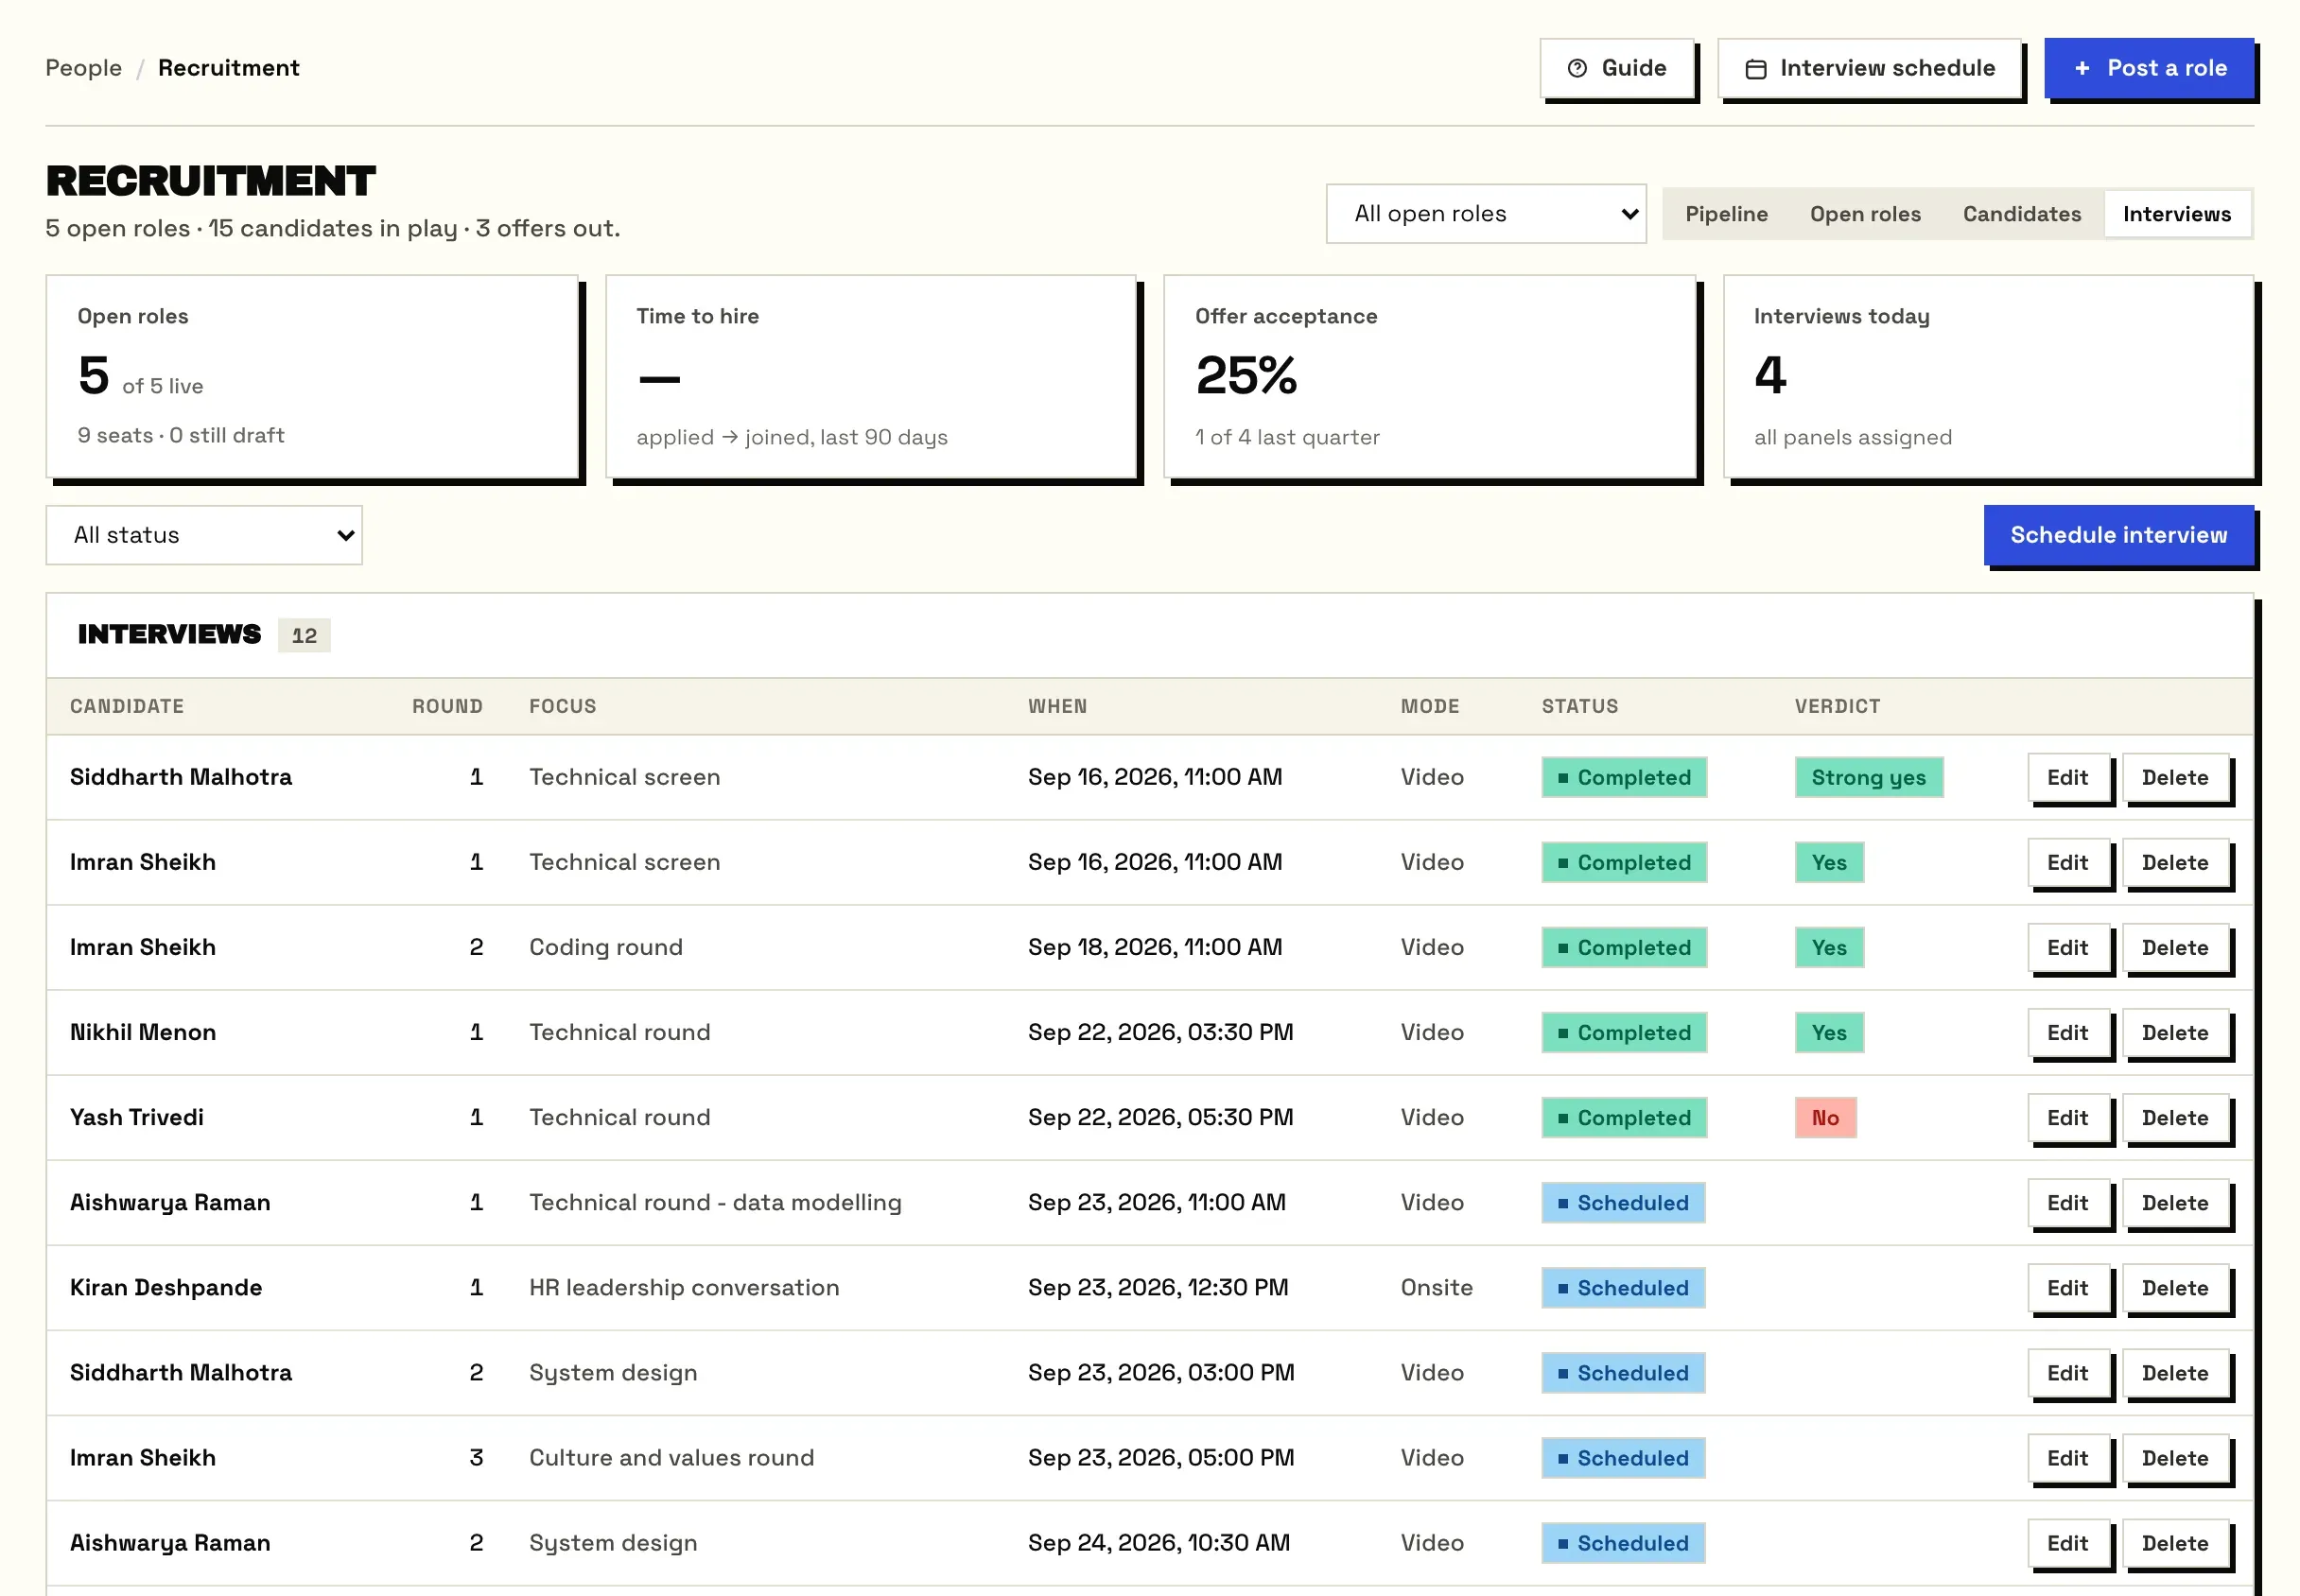Screen dimensions: 2300x1596
Task: Edit Nikhil Menon's Technical round interview
Action: point(2067,1032)
